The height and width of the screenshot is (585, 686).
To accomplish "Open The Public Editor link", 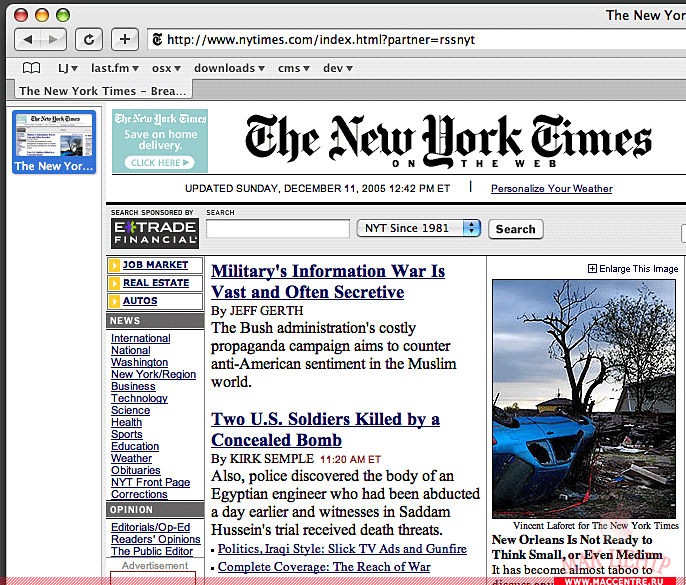I will [152, 551].
